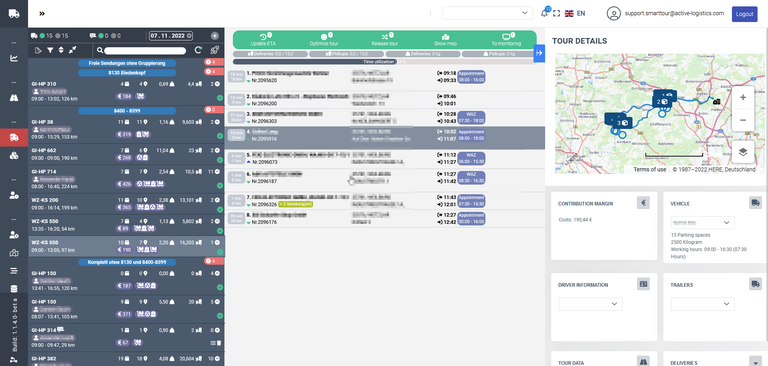Click trash icon on GI-HP 314 tour
The height and width of the screenshot is (366, 768).
(219, 343)
